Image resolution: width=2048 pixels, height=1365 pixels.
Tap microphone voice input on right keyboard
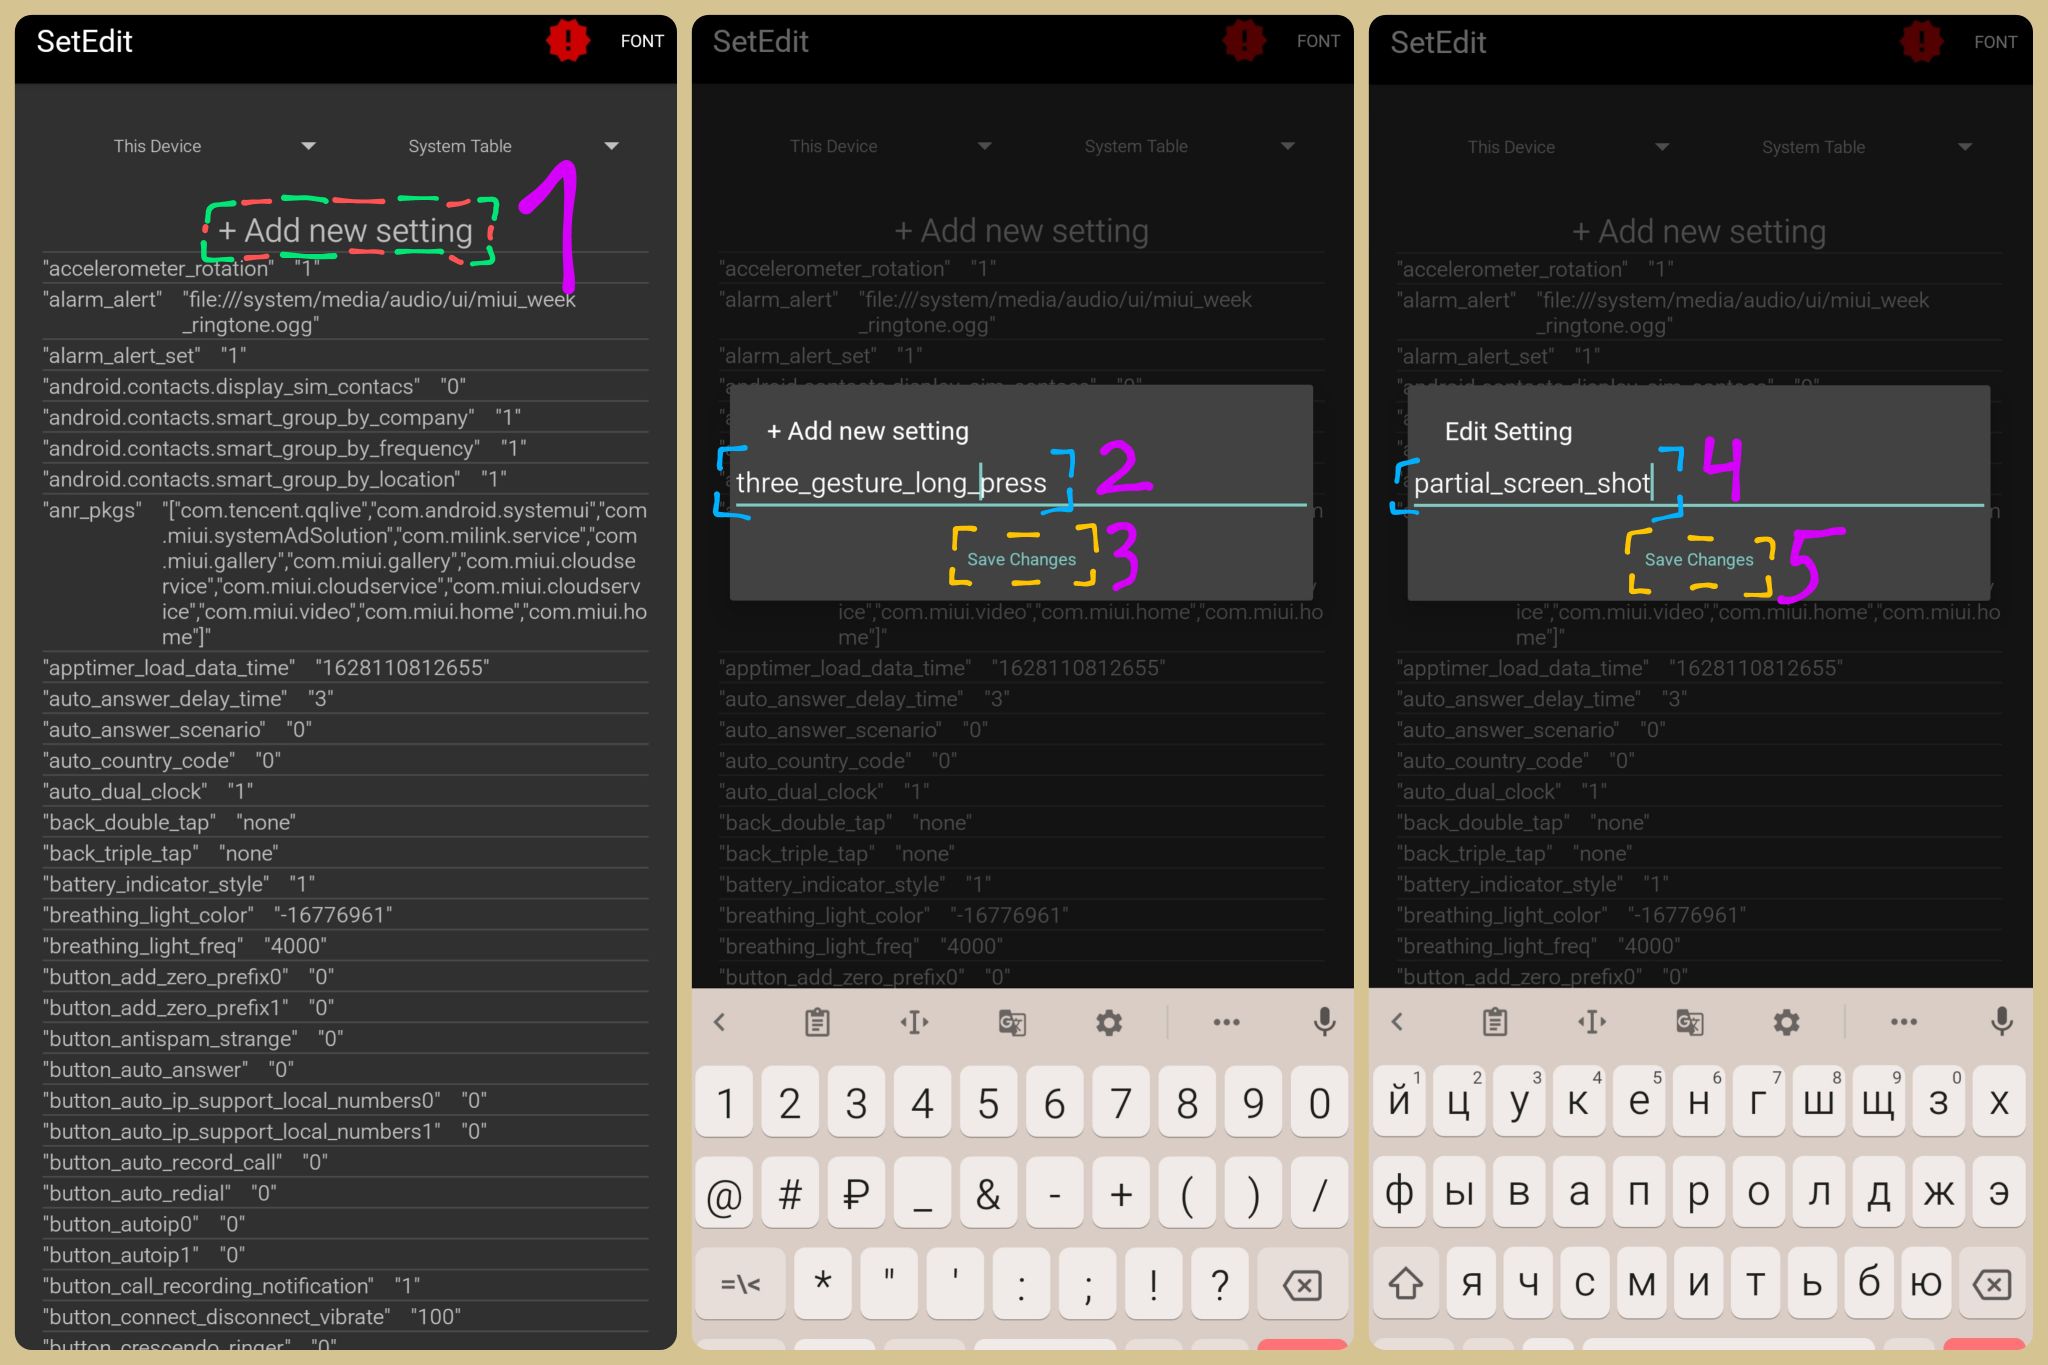2001,1021
